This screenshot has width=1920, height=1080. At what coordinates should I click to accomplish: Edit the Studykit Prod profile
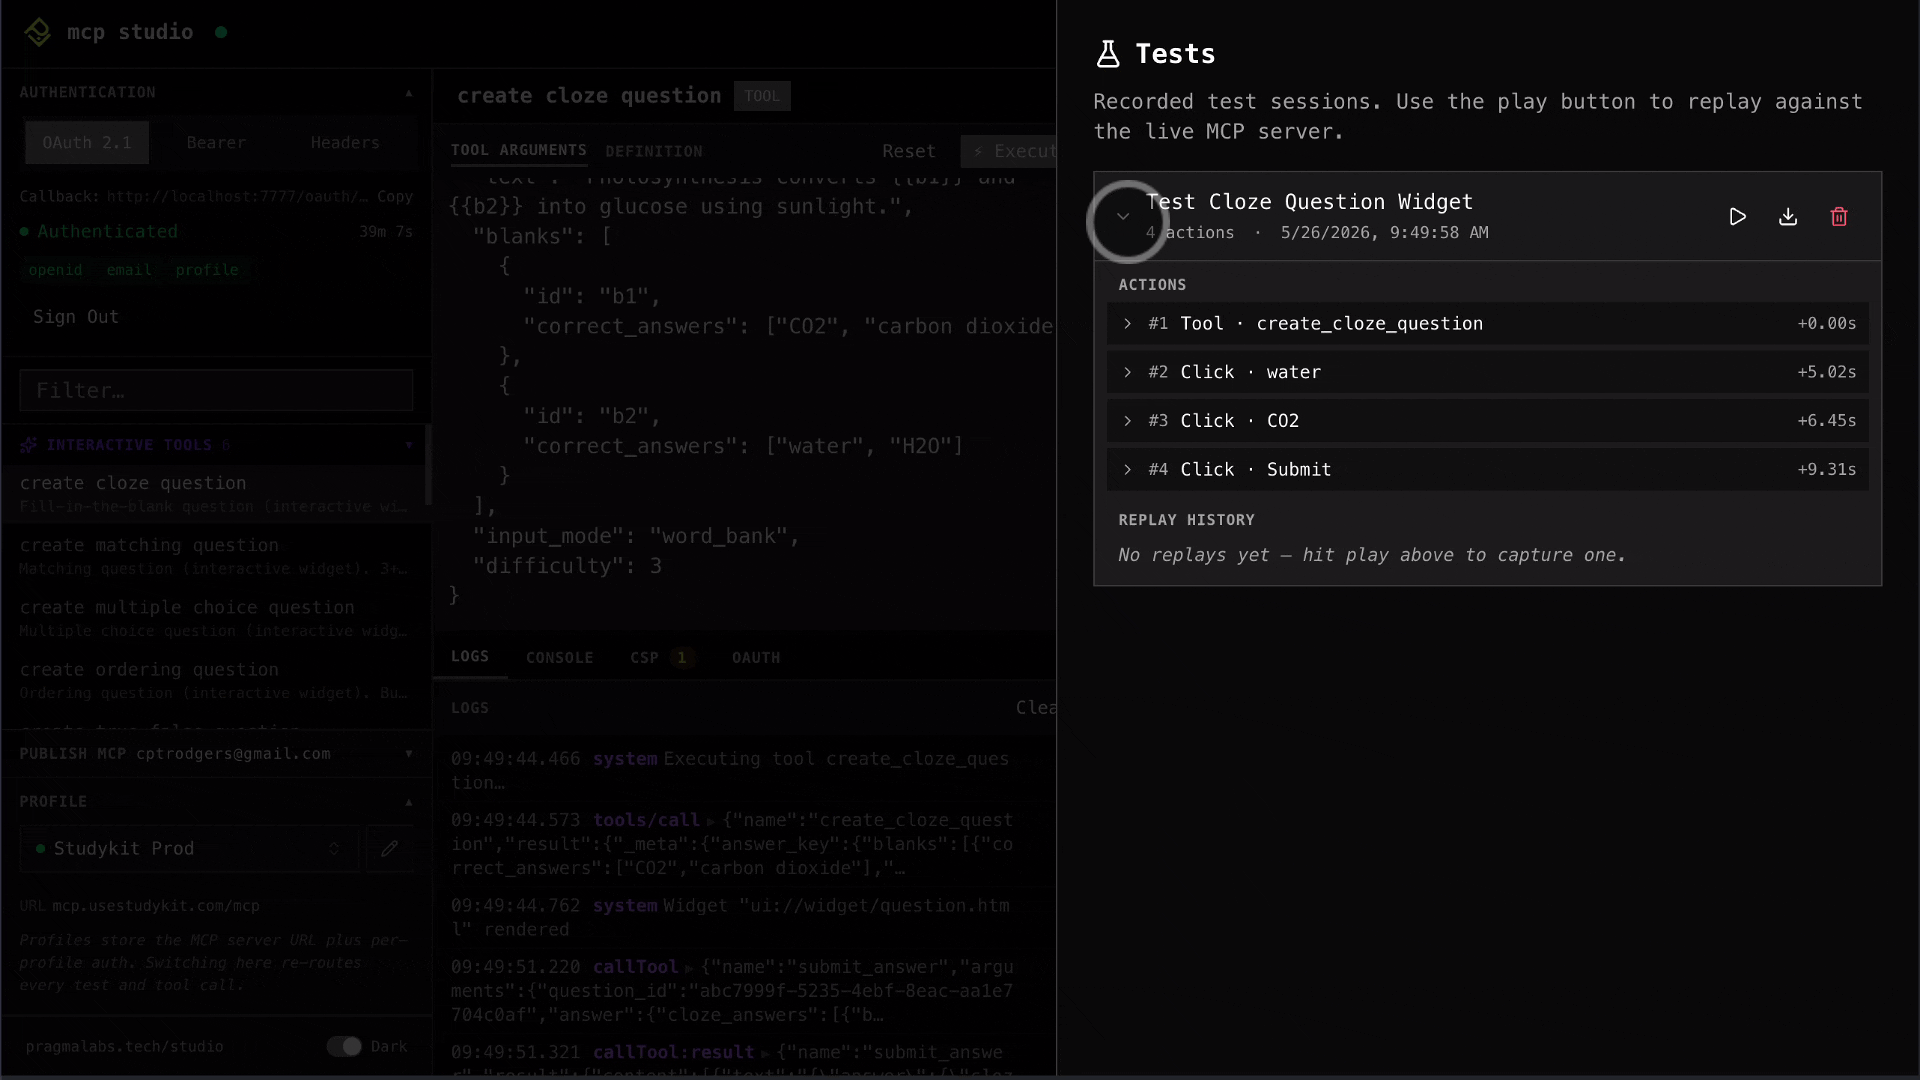[x=390, y=849]
